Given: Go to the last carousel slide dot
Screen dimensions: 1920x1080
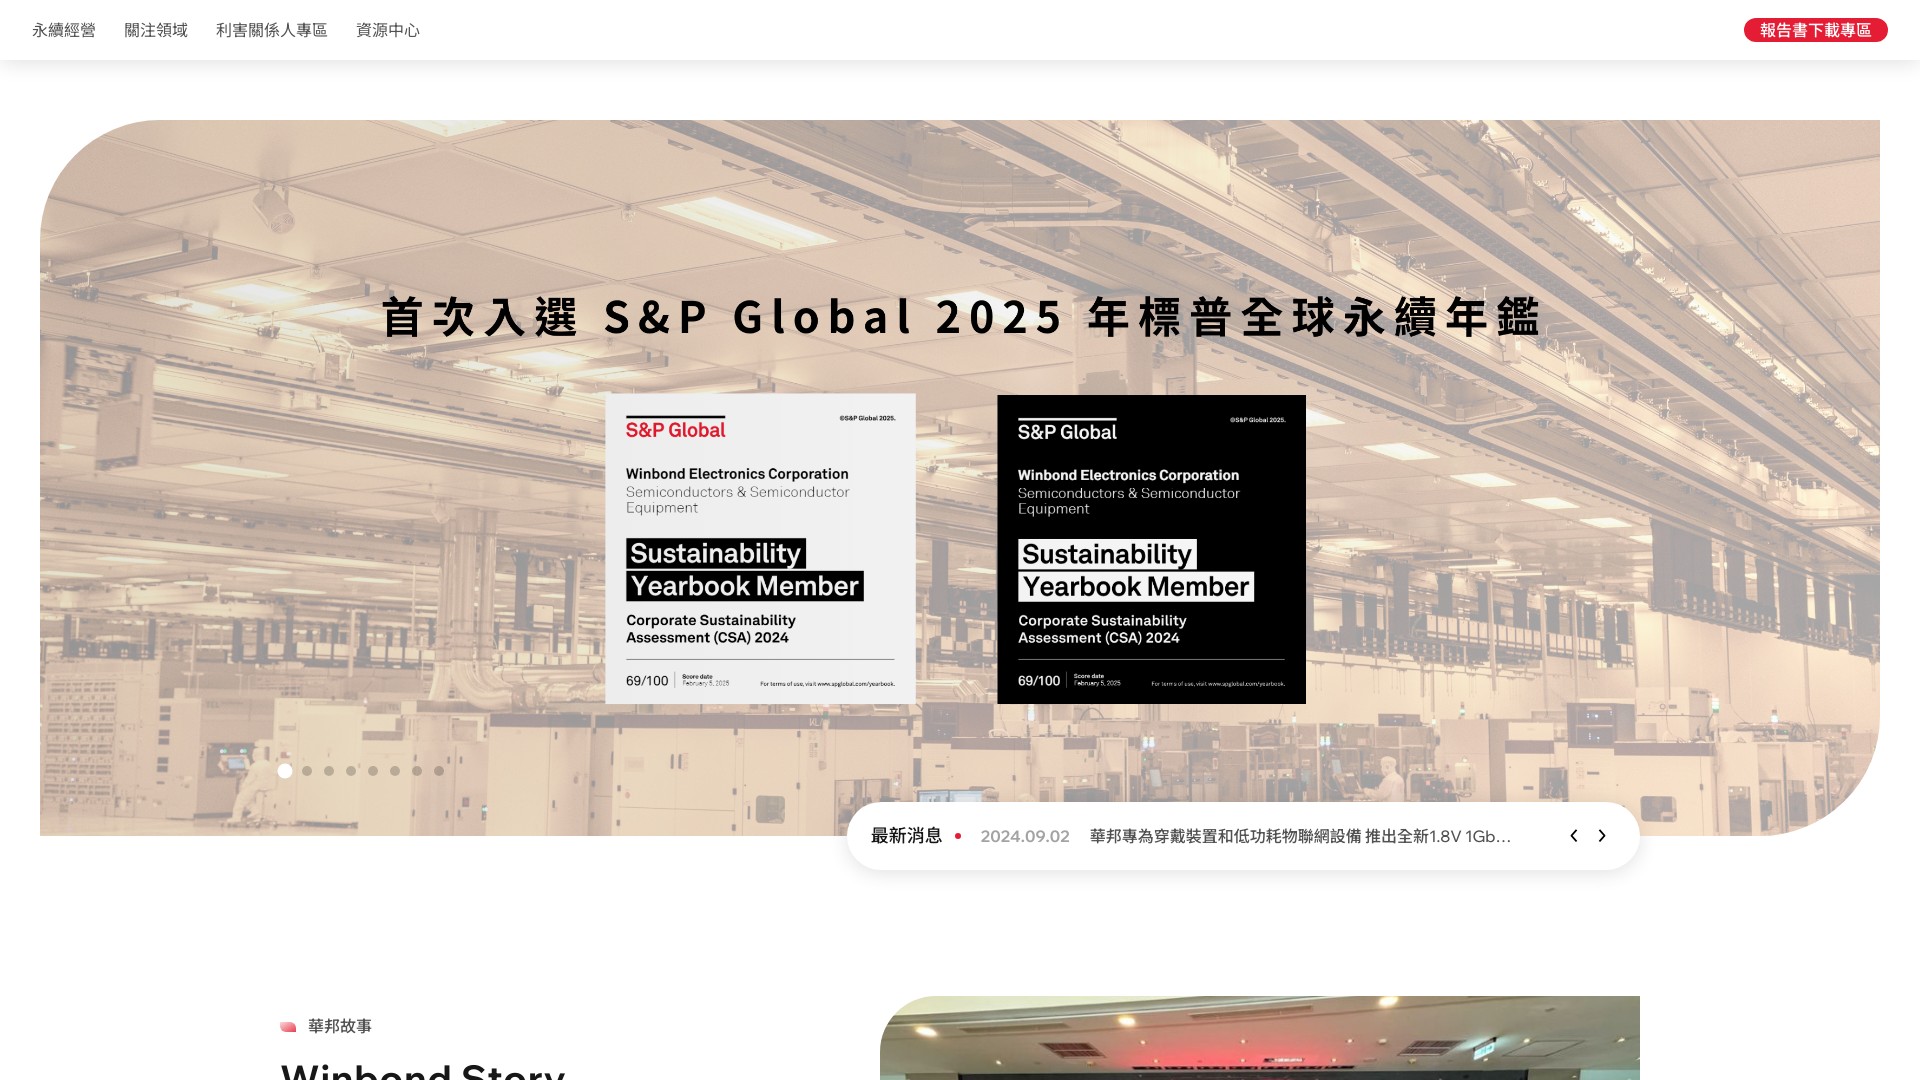Looking at the screenshot, I should click(x=439, y=771).
